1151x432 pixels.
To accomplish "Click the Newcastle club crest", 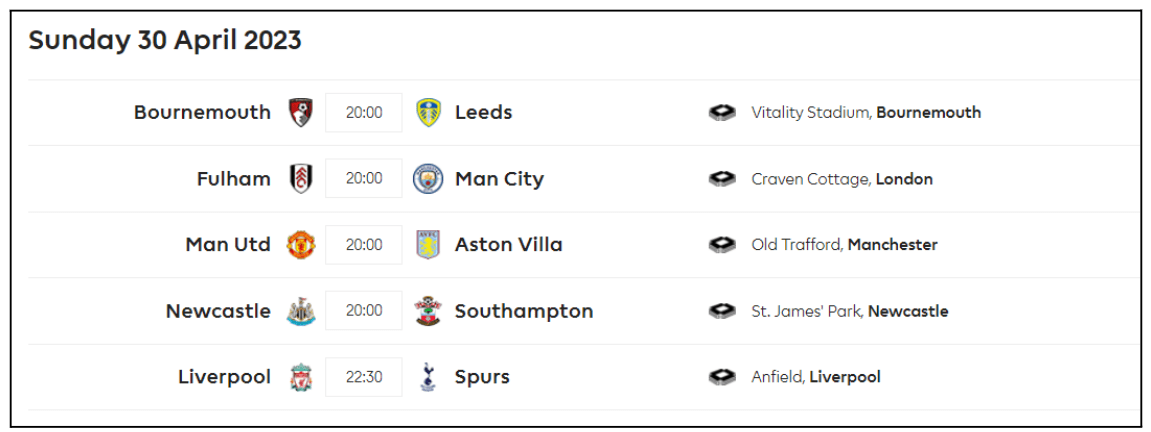I will click(x=300, y=311).
